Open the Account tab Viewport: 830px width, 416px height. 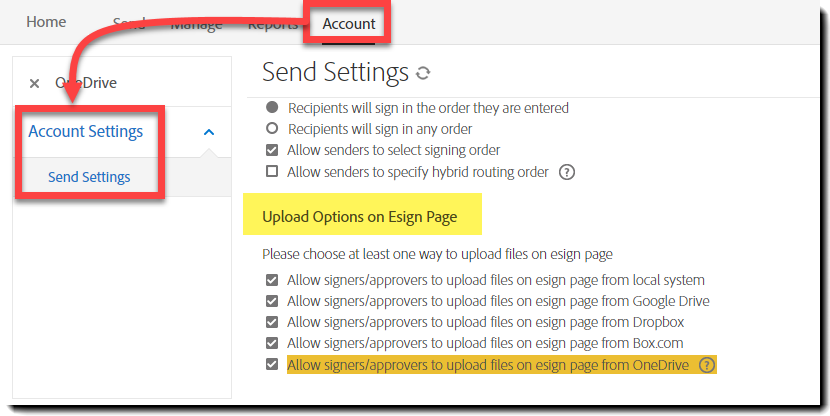pyautogui.click(x=349, y=23)
